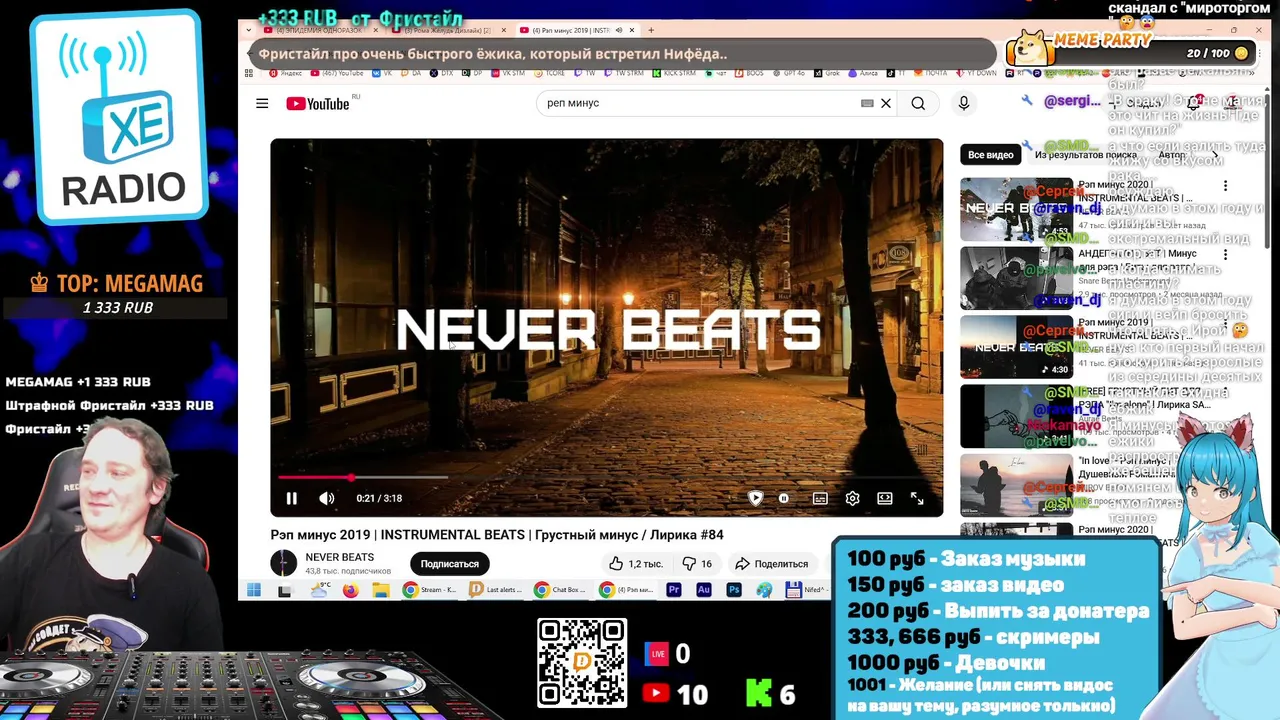The width and height of the screenshot is (1280, 720).
Task: Open the apps grid icon in bookmarks bar
Action: pyautogui.click(x=251, y=73)
